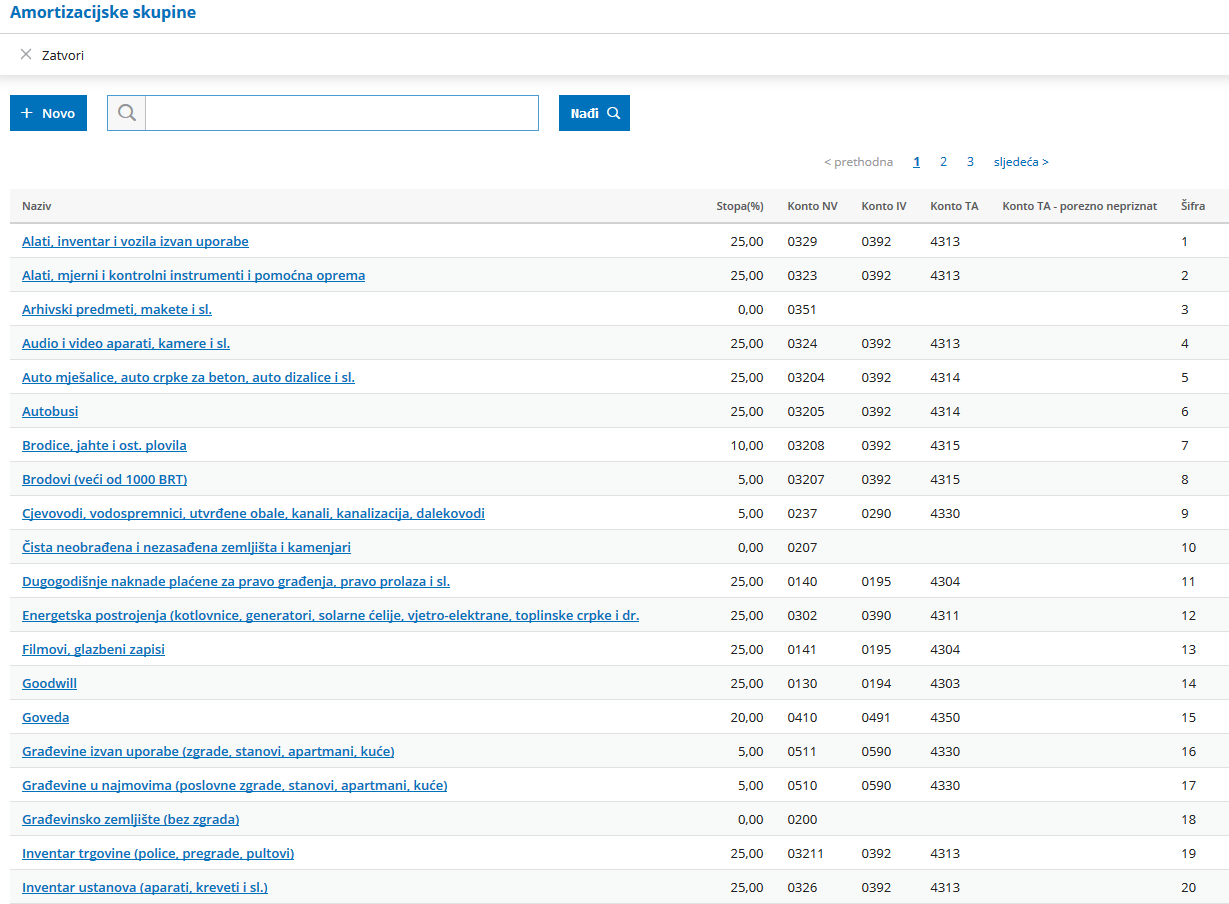
Task: Open Brodovi (veći od 1000 BRT)
Action: pos(104,479)
